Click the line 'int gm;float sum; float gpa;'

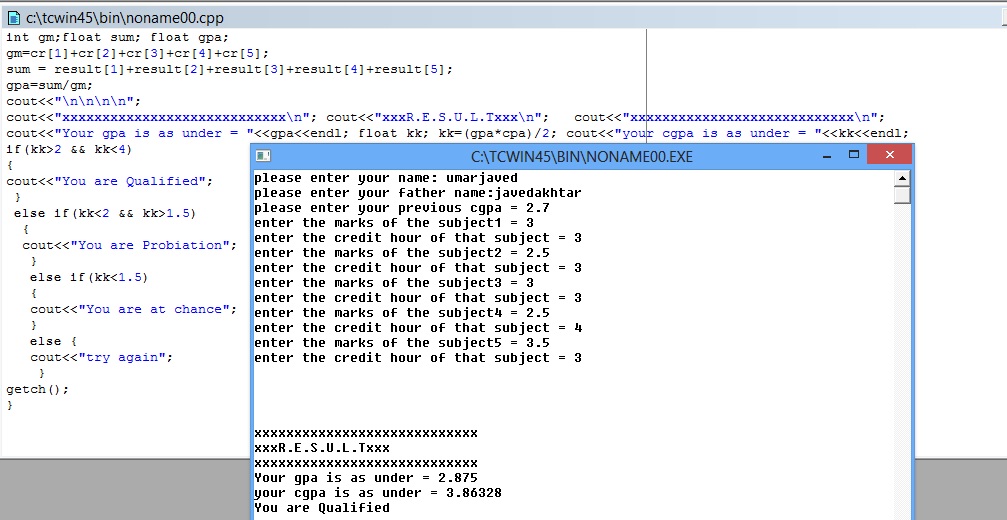(x=118, y=37)
